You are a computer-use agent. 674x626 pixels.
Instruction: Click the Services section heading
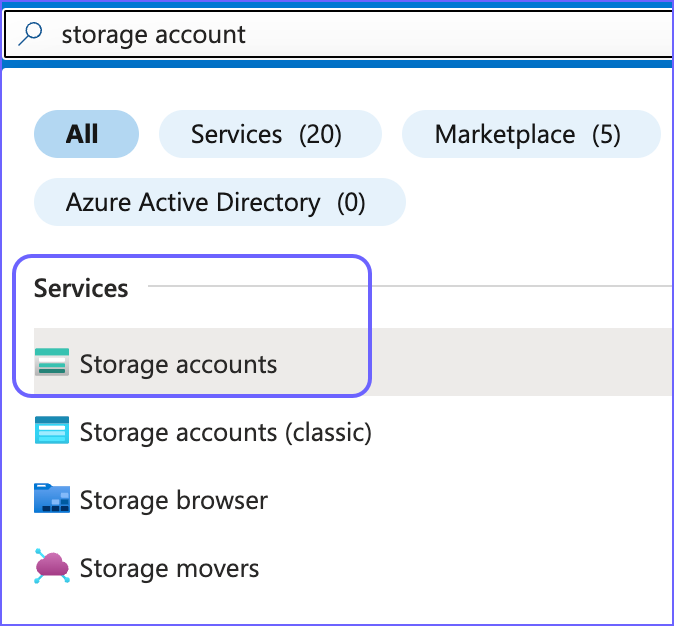[x=81, y=288]
